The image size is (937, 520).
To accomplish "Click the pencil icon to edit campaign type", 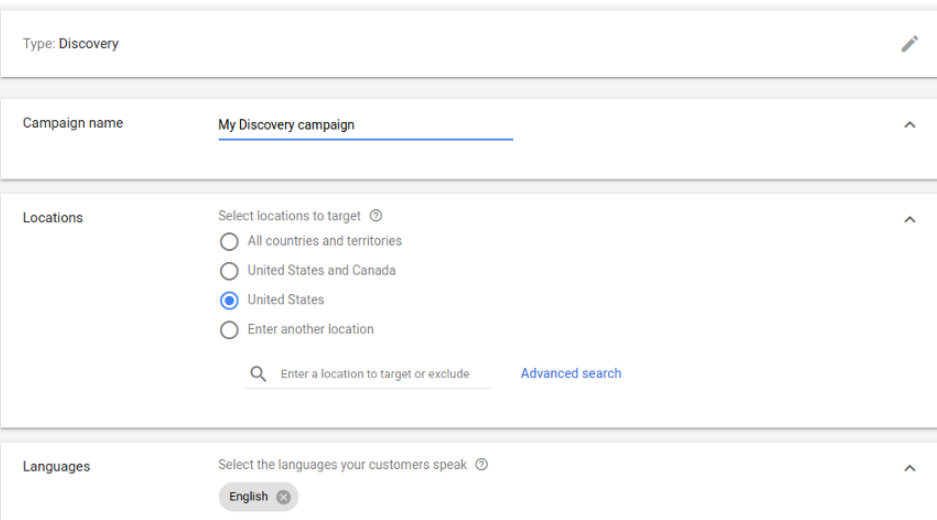I will [x=909, y=44].
